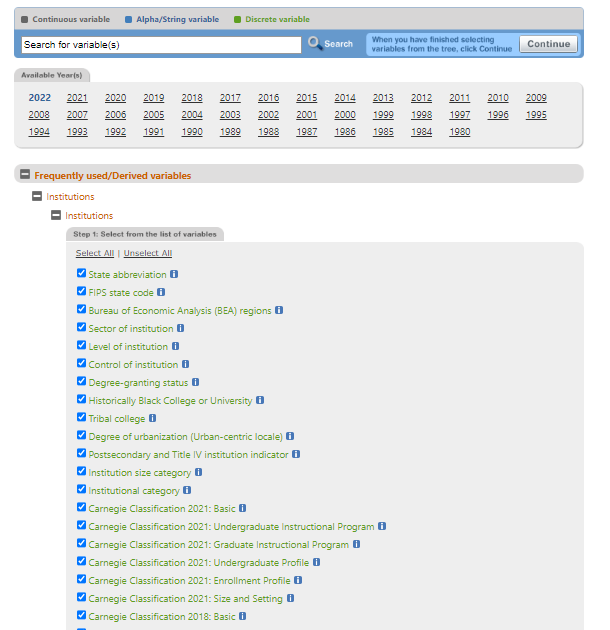Click info icon beside Degree-granting status
This screenshot has height=630, width=610.
coord(196,382)
